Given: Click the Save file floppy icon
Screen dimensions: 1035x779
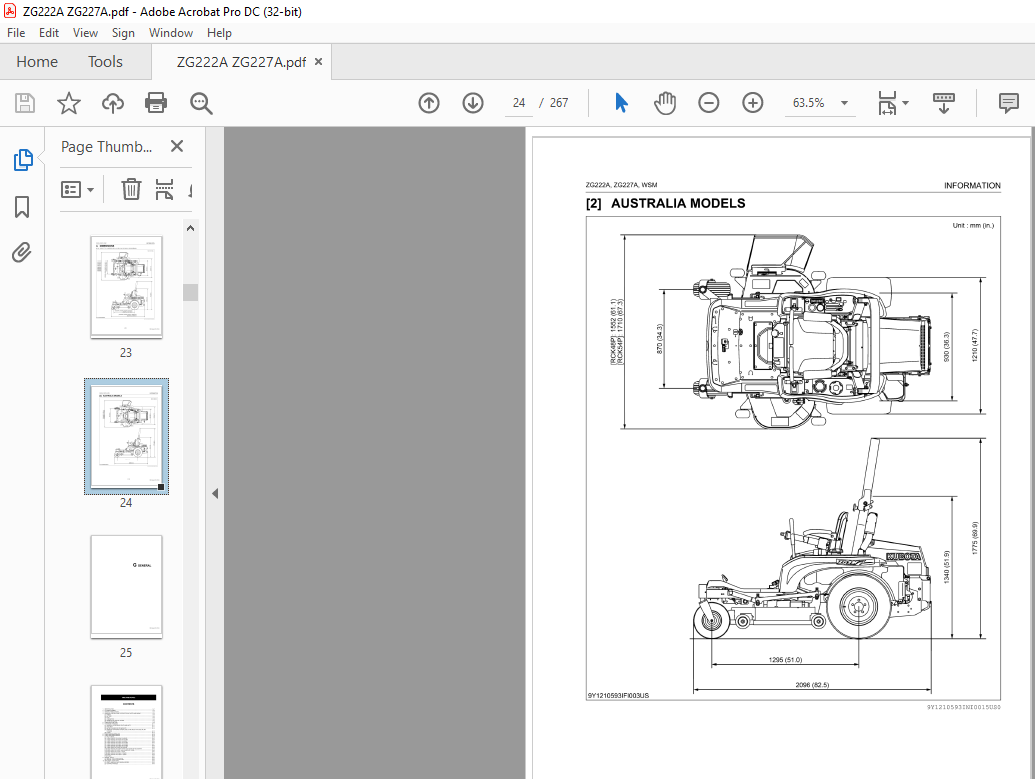Looking at the screenshot, I should (x=25, y=103).
